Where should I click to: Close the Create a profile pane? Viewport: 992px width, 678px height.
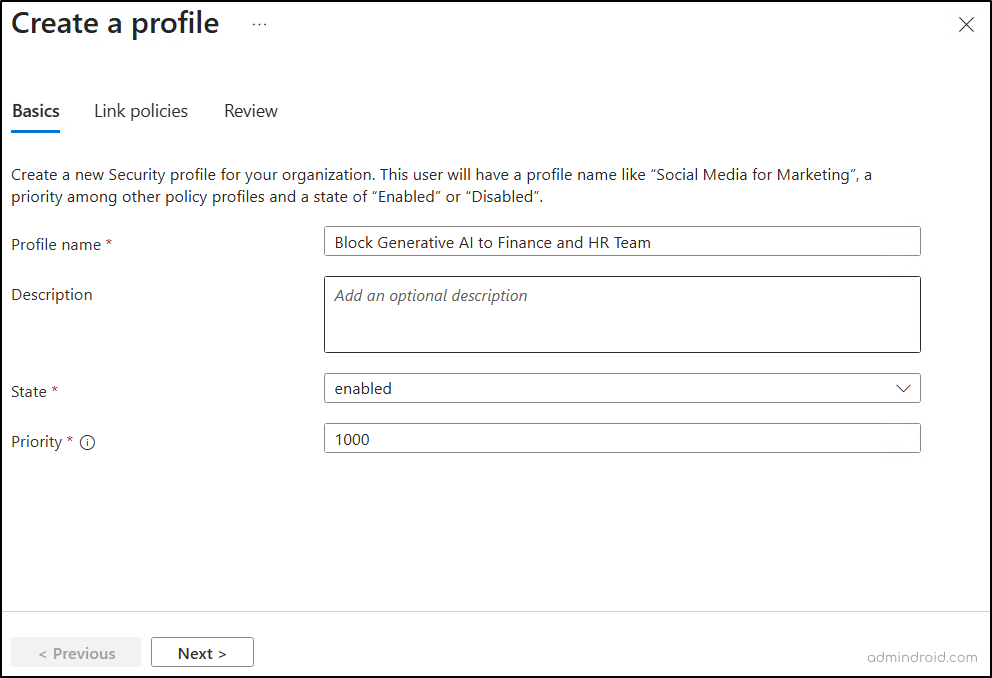[x=965, y=25]
